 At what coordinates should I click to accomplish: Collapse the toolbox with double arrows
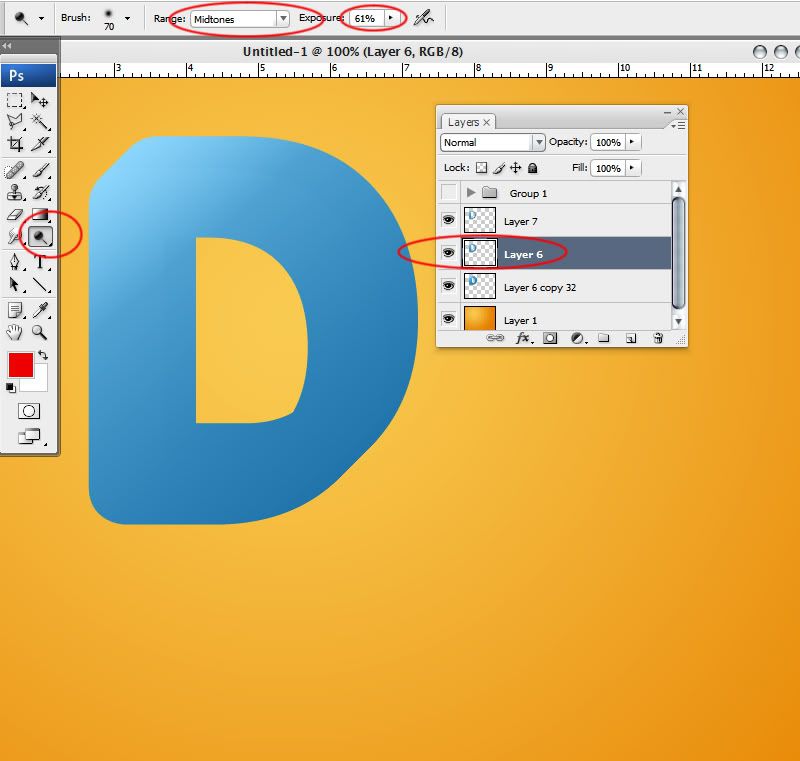(x=7, y=46)
